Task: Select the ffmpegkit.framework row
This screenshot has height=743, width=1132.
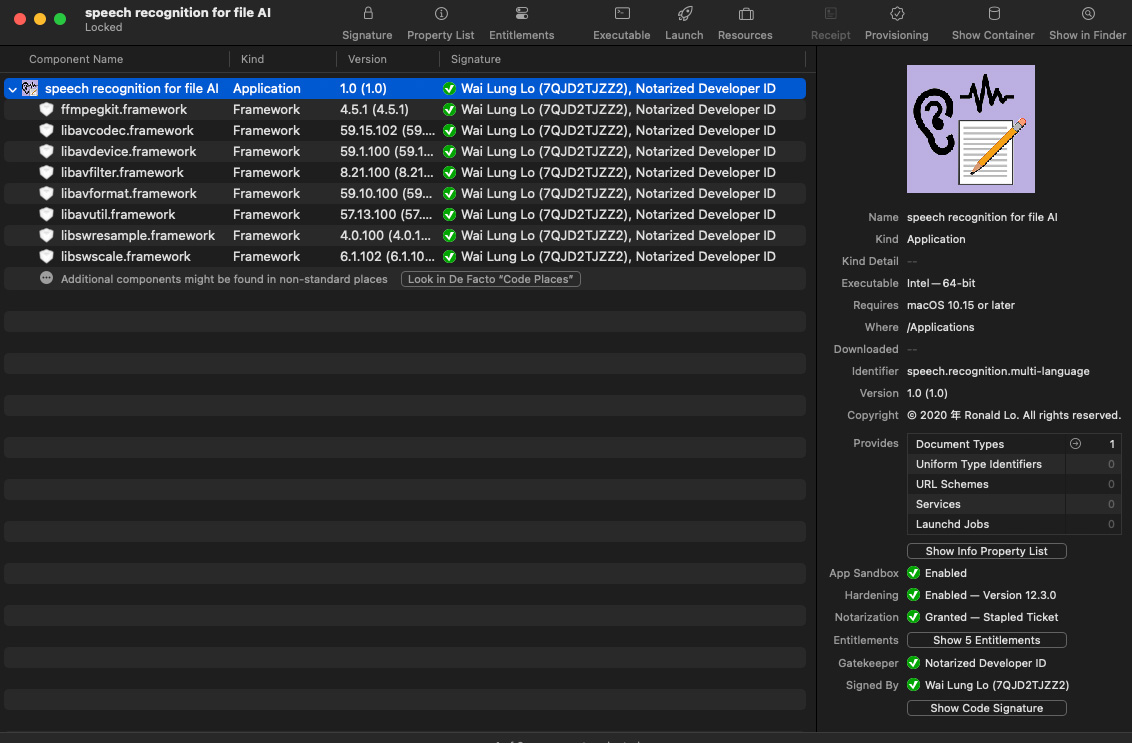Action: coord(405,110)
